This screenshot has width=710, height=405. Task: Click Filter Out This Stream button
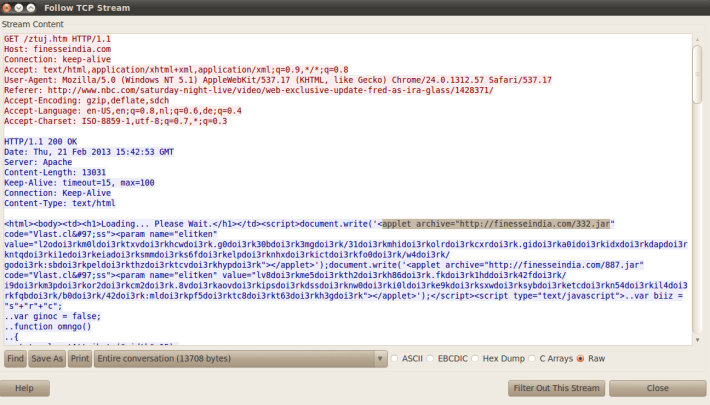pyautogui.click(x=556, y=388)
